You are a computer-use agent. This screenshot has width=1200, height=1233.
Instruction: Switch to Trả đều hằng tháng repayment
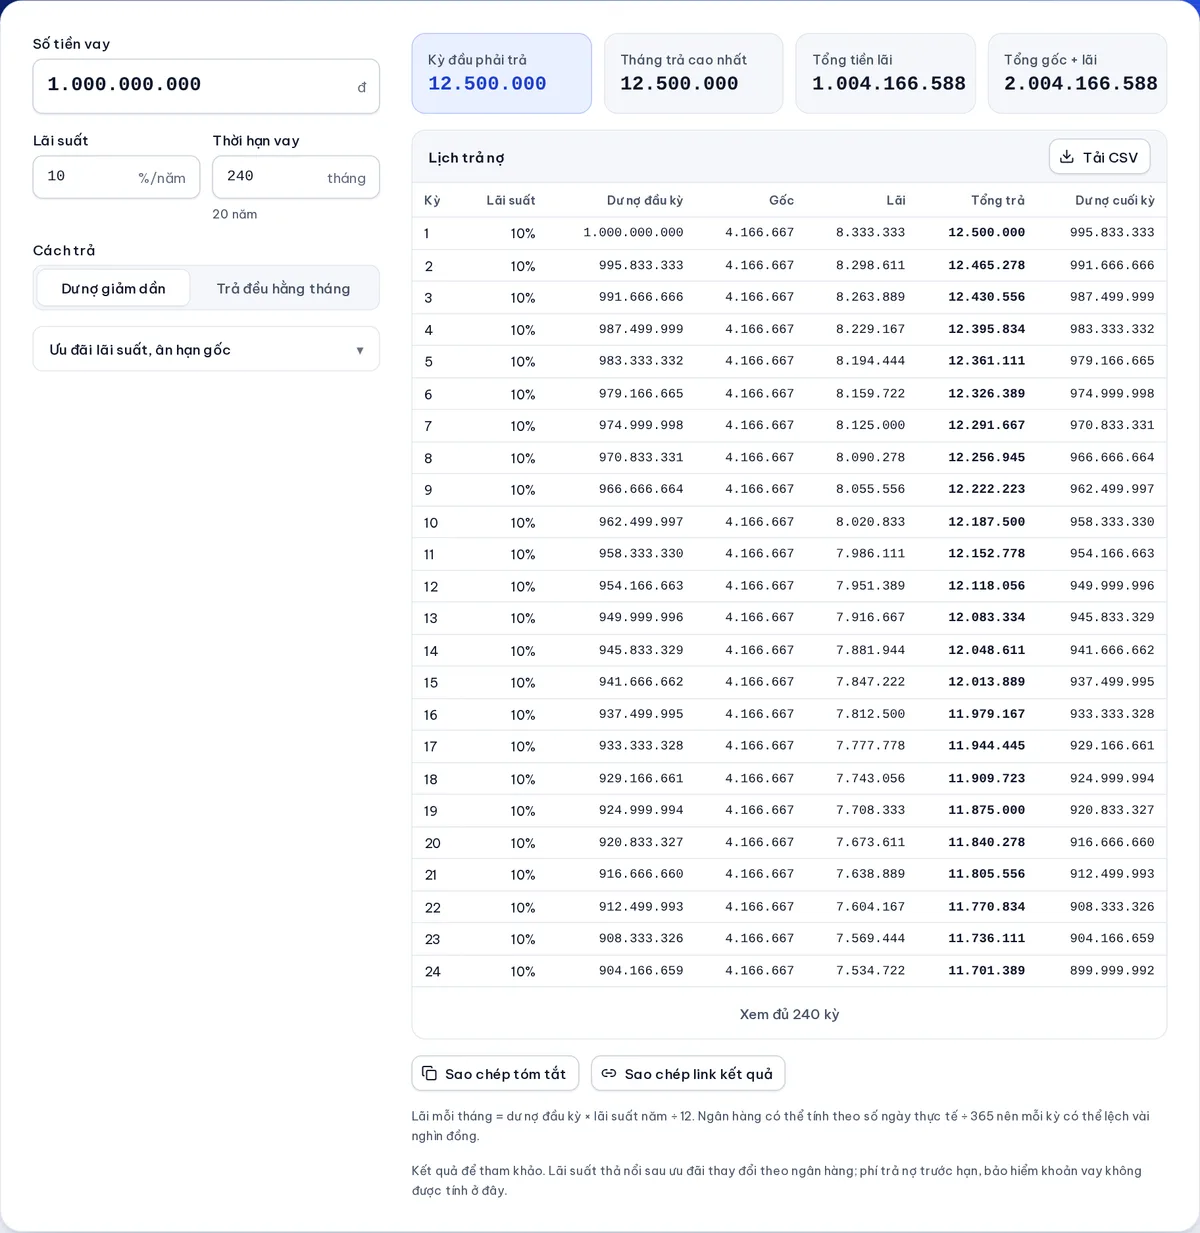[x=284, y=288]
